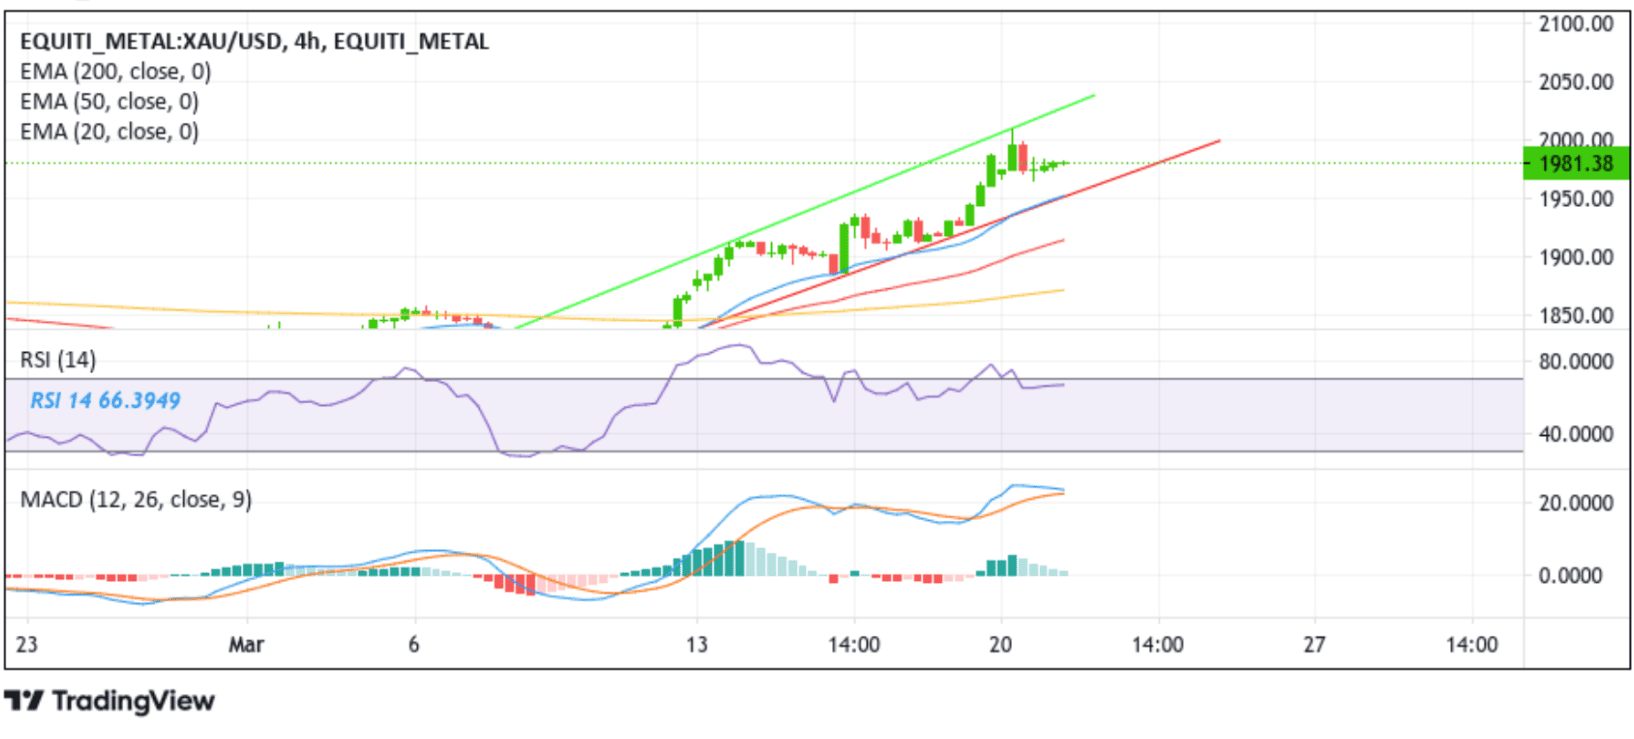1634x739 pixels.
Task: Click the 20 date label on time axis
Action: click(1001, 644)
